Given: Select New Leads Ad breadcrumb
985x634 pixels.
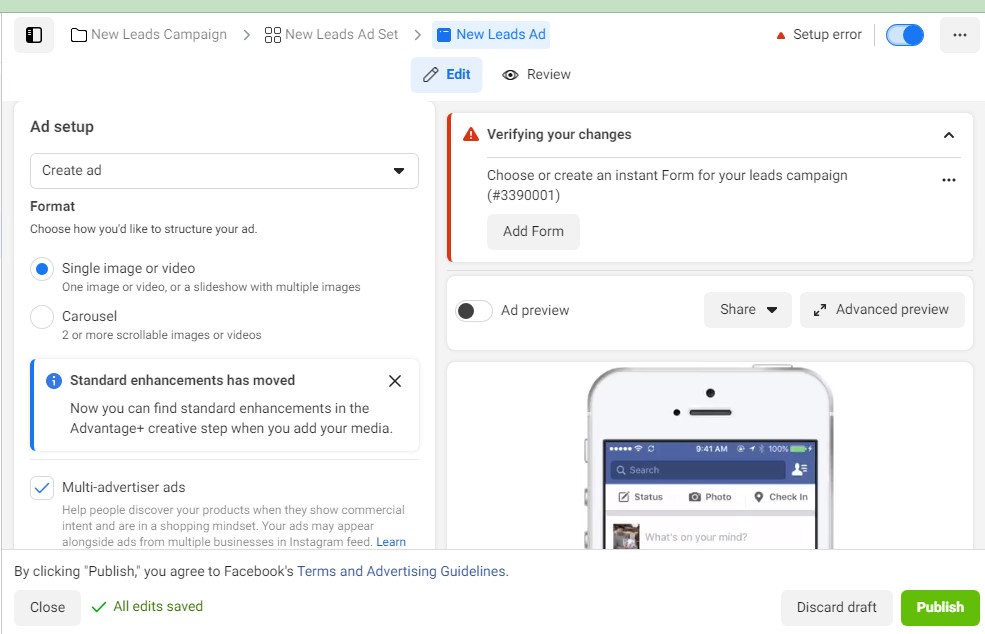Looking at the screenshot, I should [491, 35].
